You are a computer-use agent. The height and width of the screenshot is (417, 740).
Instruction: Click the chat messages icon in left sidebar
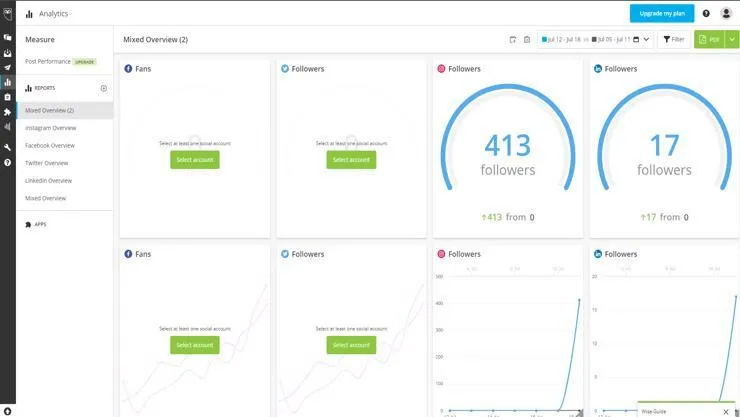click(7, 37)
